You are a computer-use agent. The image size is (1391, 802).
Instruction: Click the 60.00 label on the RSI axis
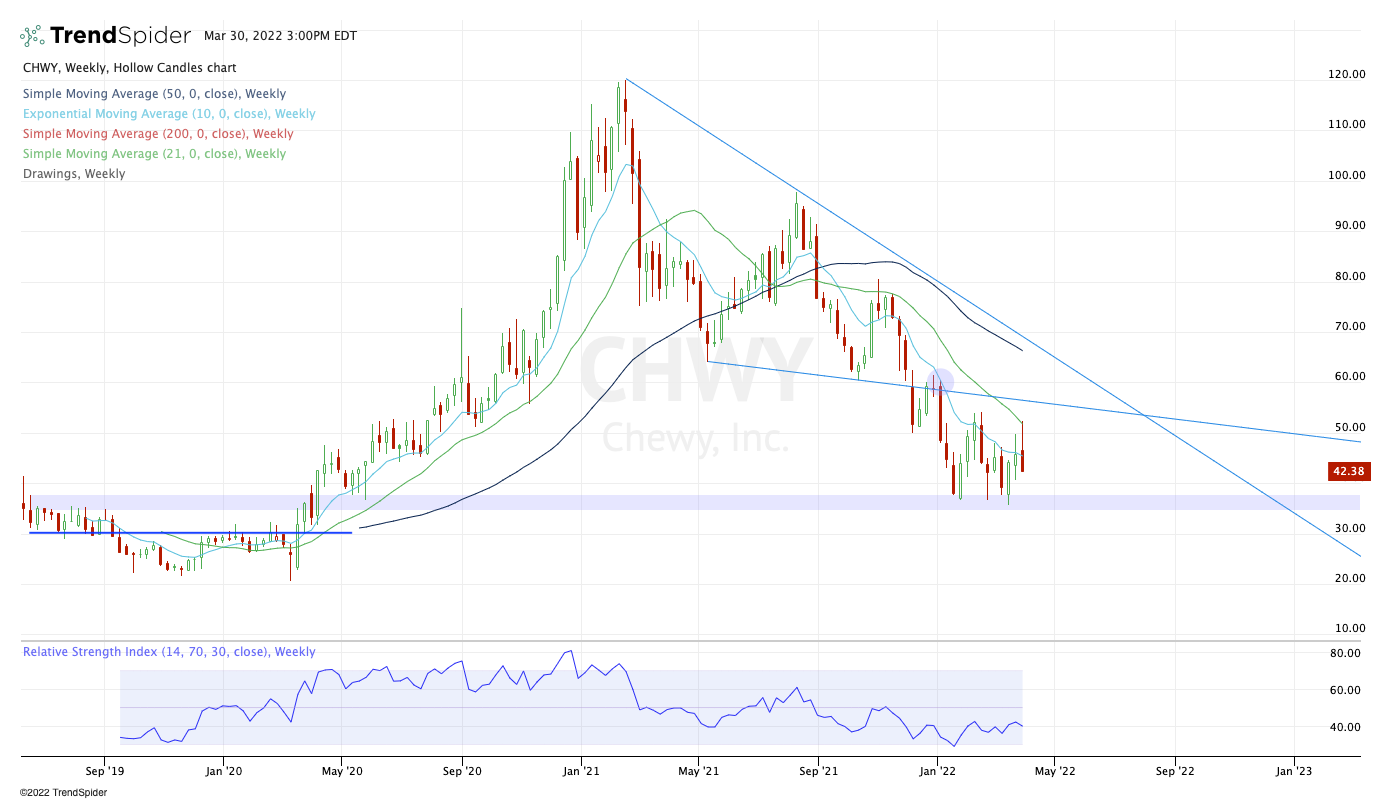[1347, 690]
